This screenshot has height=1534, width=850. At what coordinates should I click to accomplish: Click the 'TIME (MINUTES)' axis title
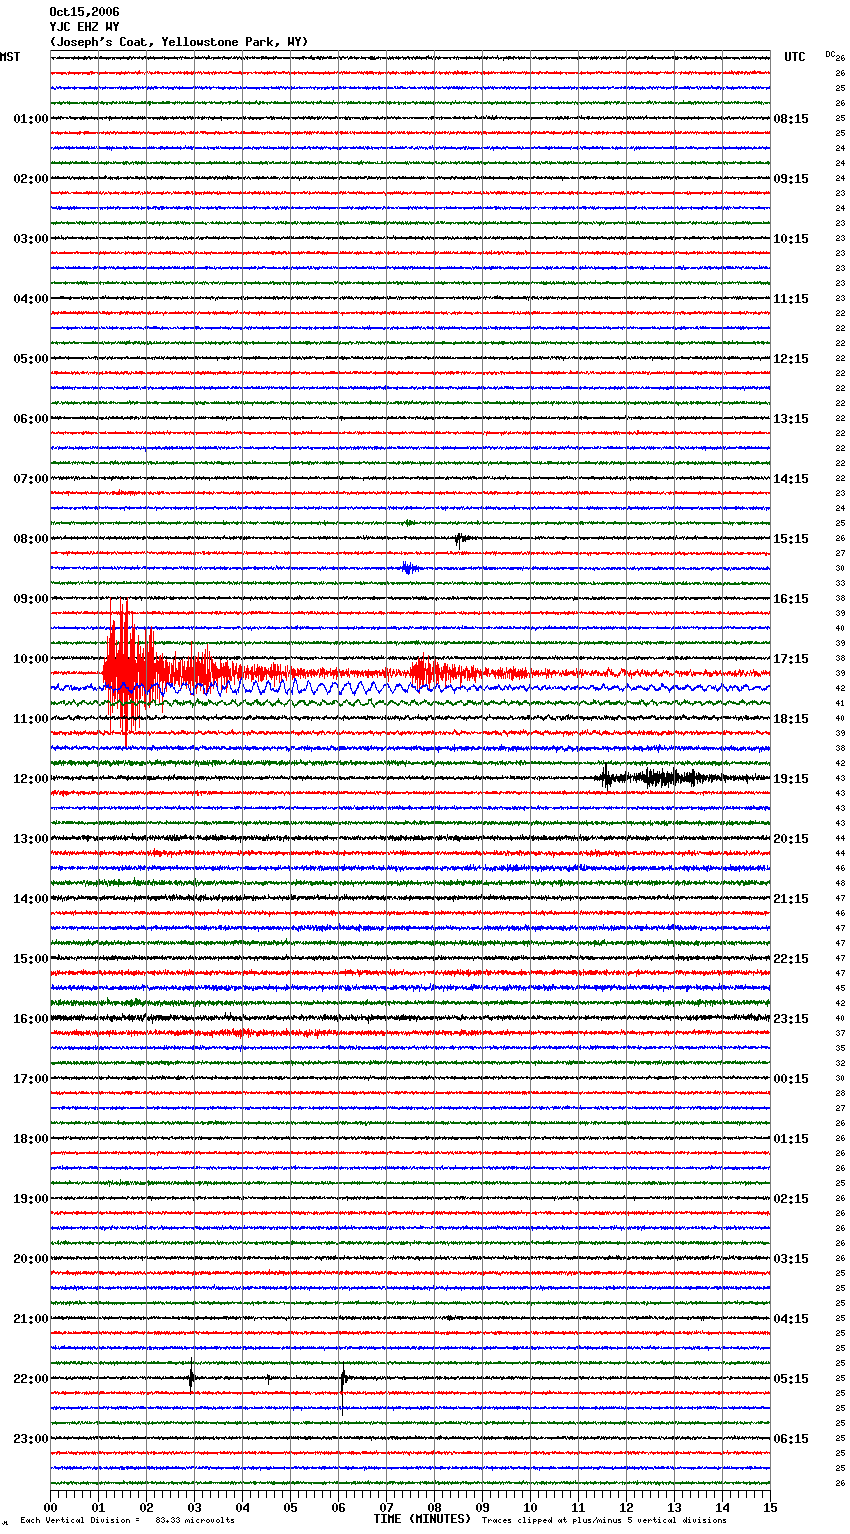pyautogui.click(x=422, y=1519)
